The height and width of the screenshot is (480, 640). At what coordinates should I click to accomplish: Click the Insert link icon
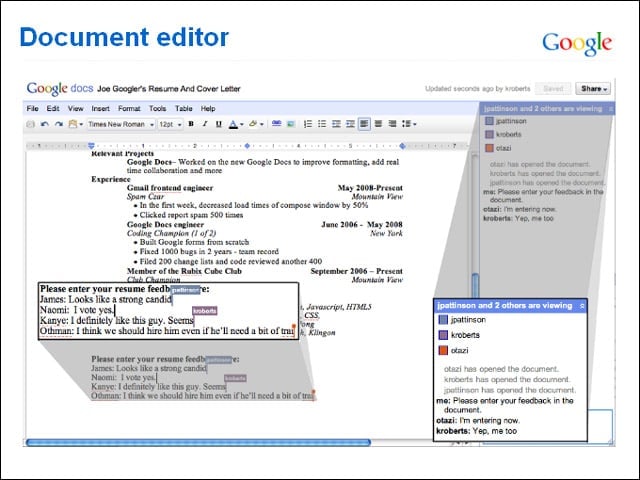pos(277,124)
